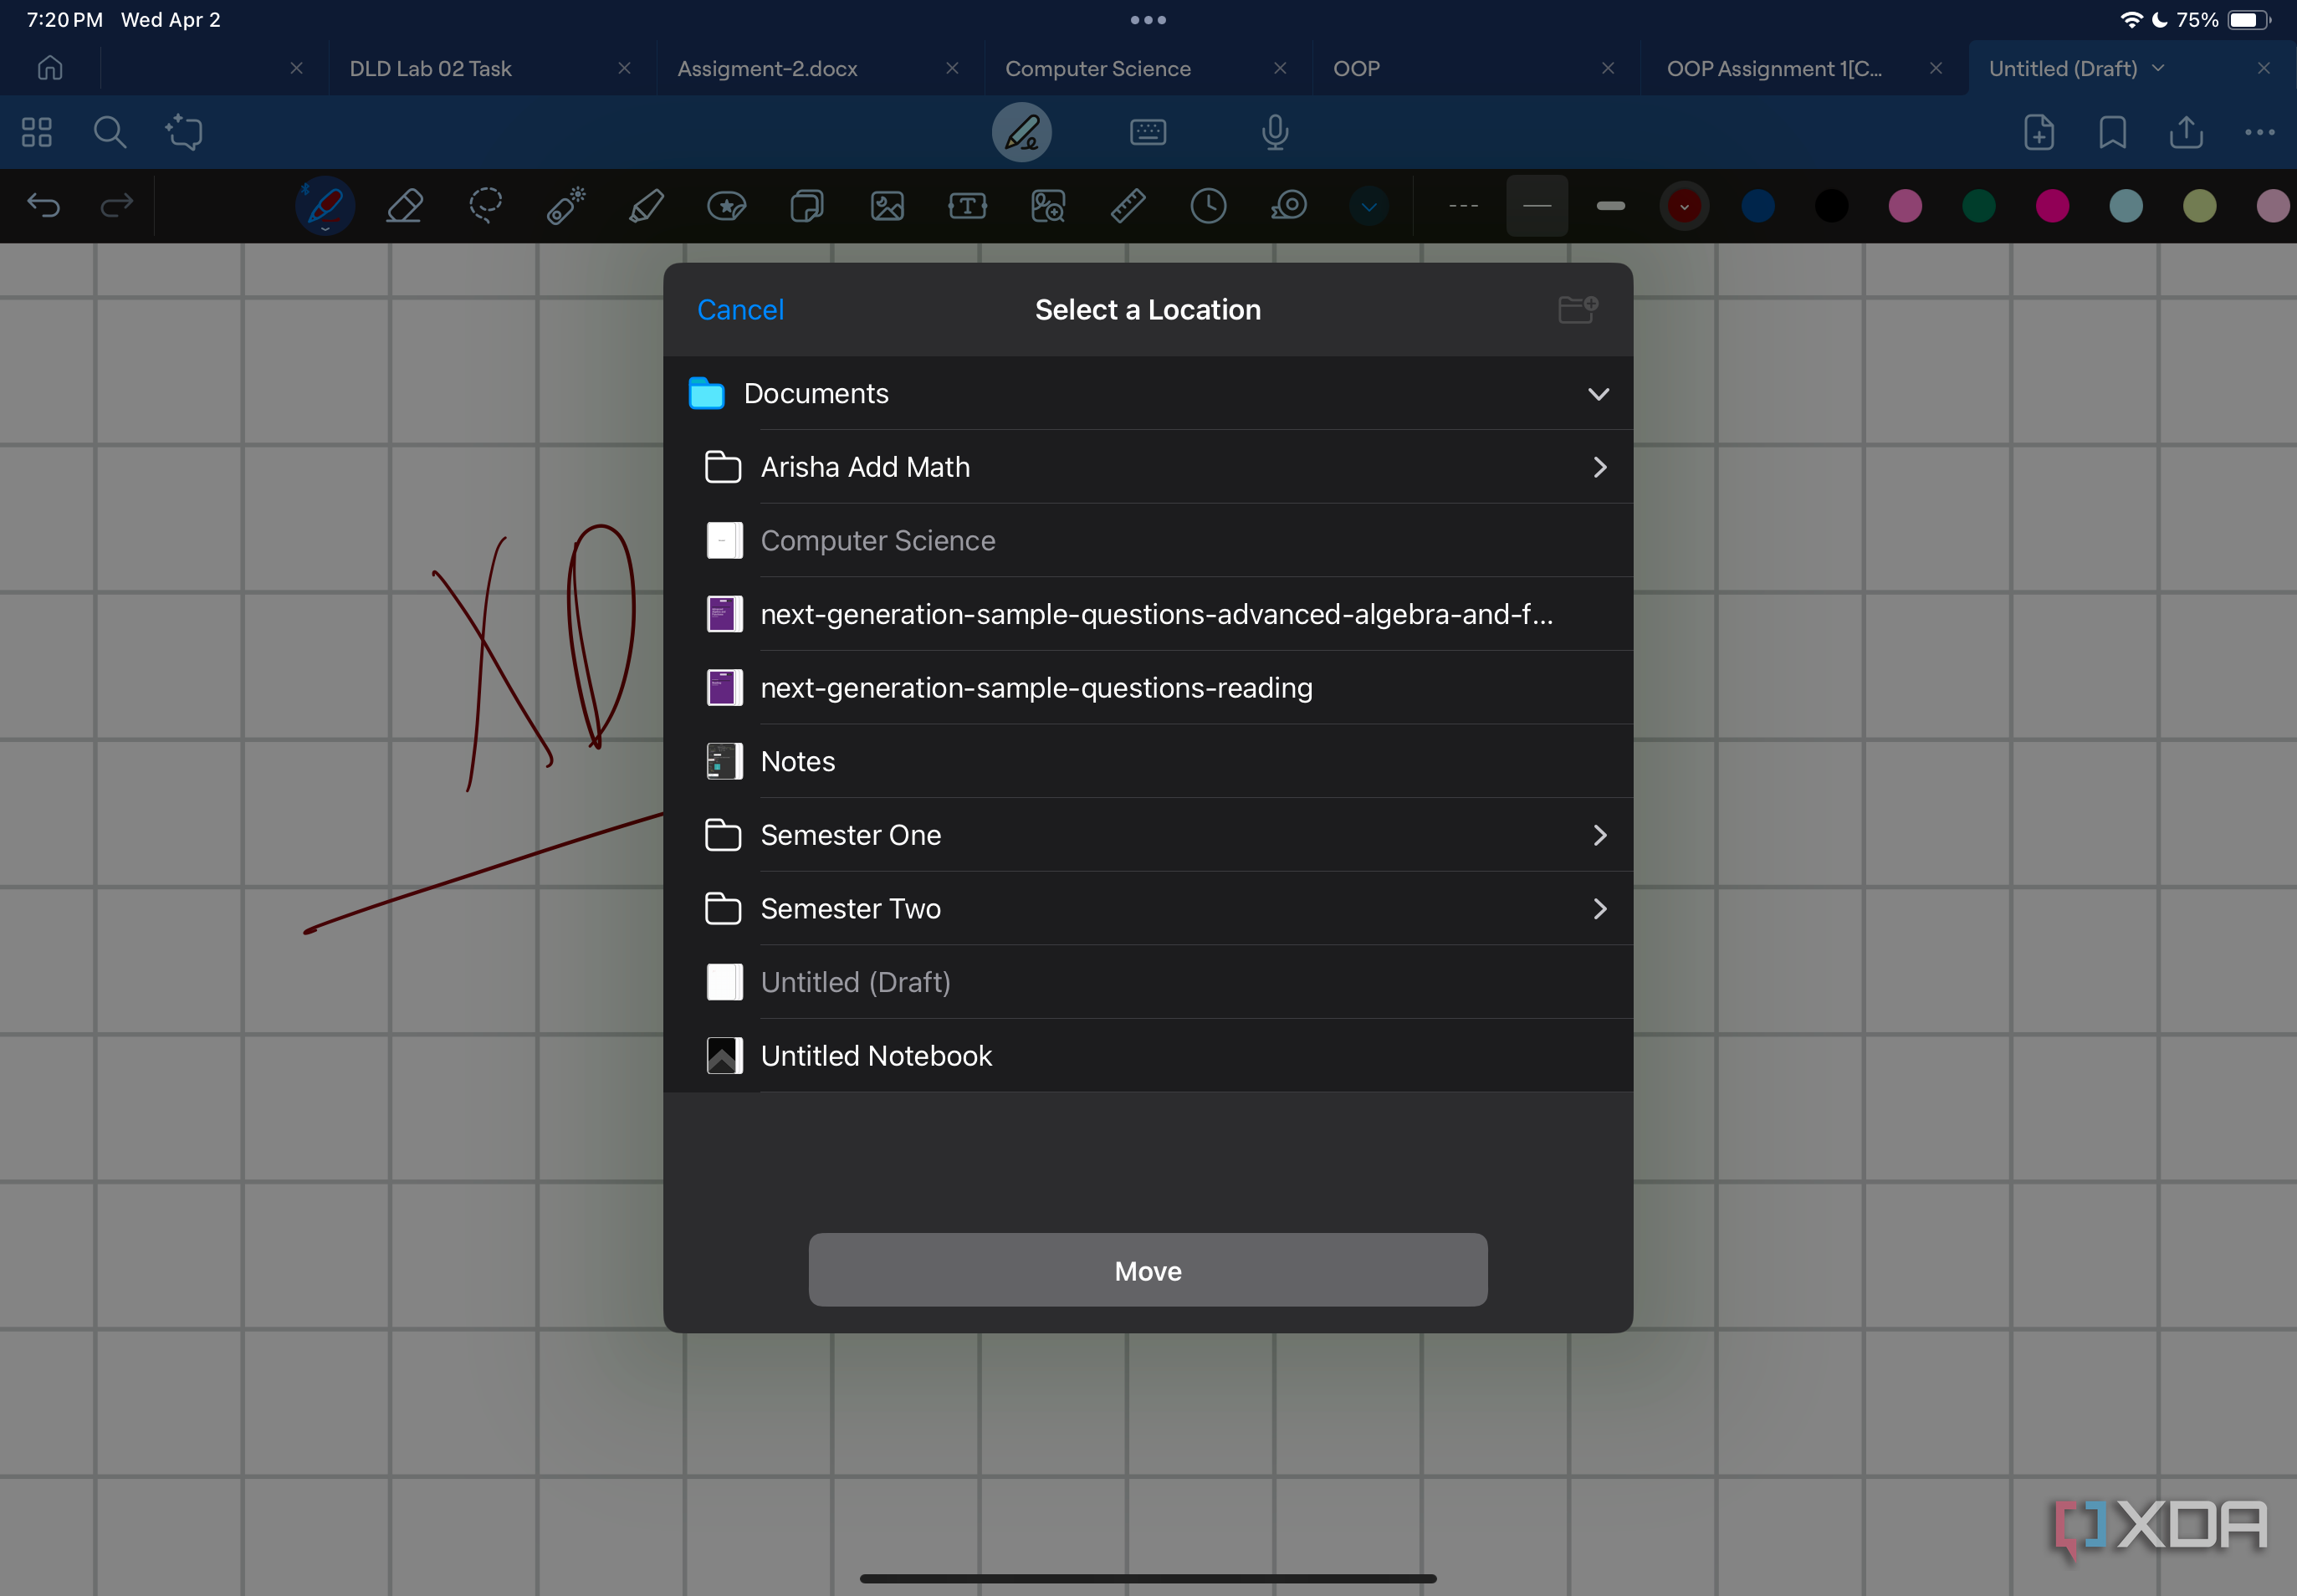
Task: Select the thick stroke thickness
Action: (1610, 206)
